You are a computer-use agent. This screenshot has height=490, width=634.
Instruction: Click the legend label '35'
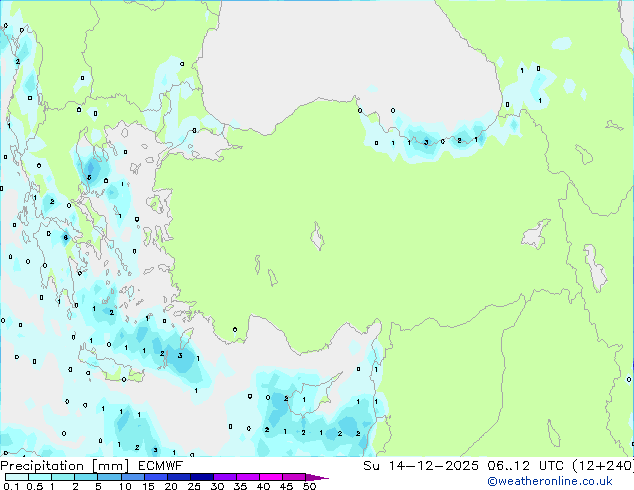(x=241, y=486)
